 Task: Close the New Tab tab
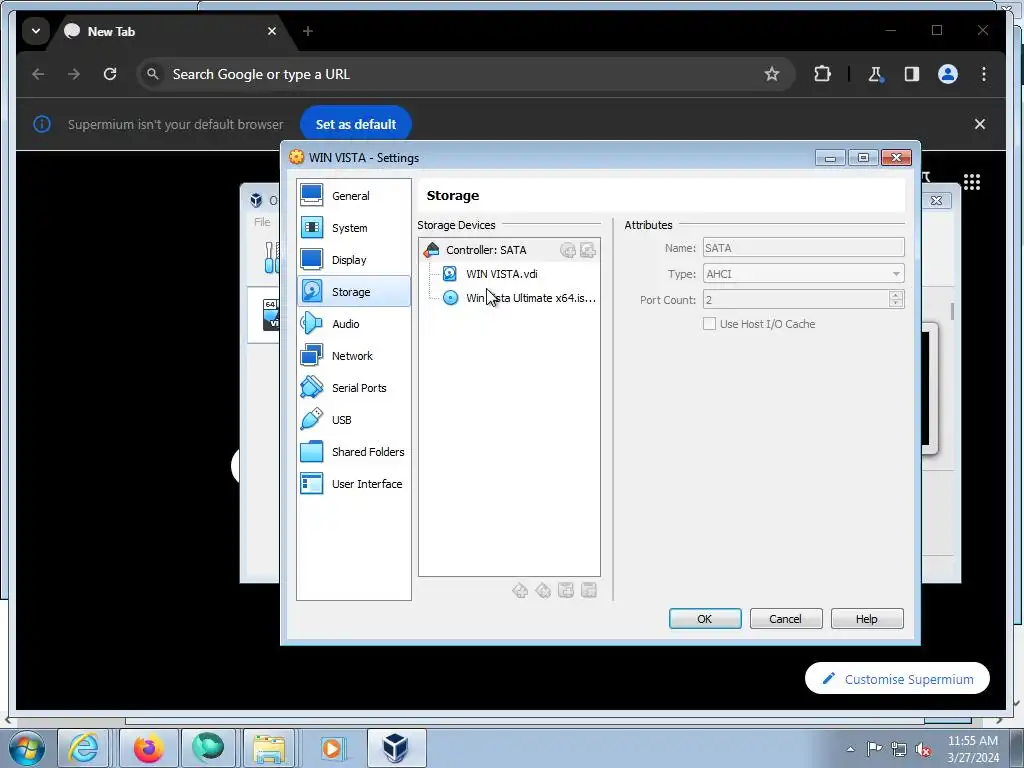[x=272, y=31]
